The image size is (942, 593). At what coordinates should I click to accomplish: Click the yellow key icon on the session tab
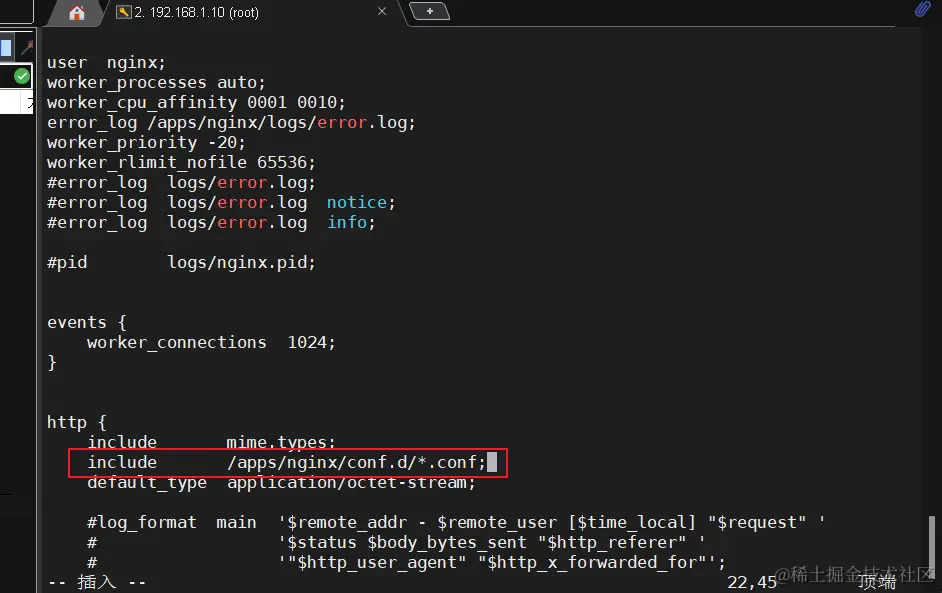(x=124, y=12)
